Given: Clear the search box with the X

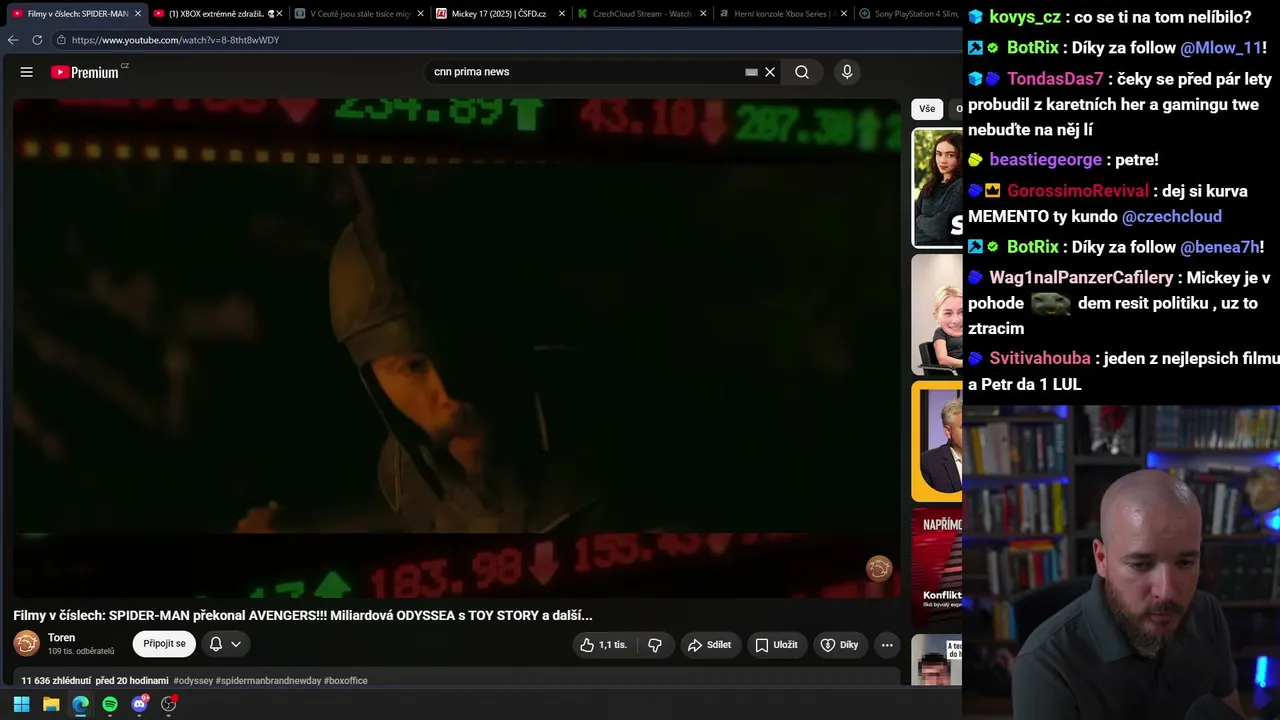Looking at the screenshot, I should click(x=770, y=72).
